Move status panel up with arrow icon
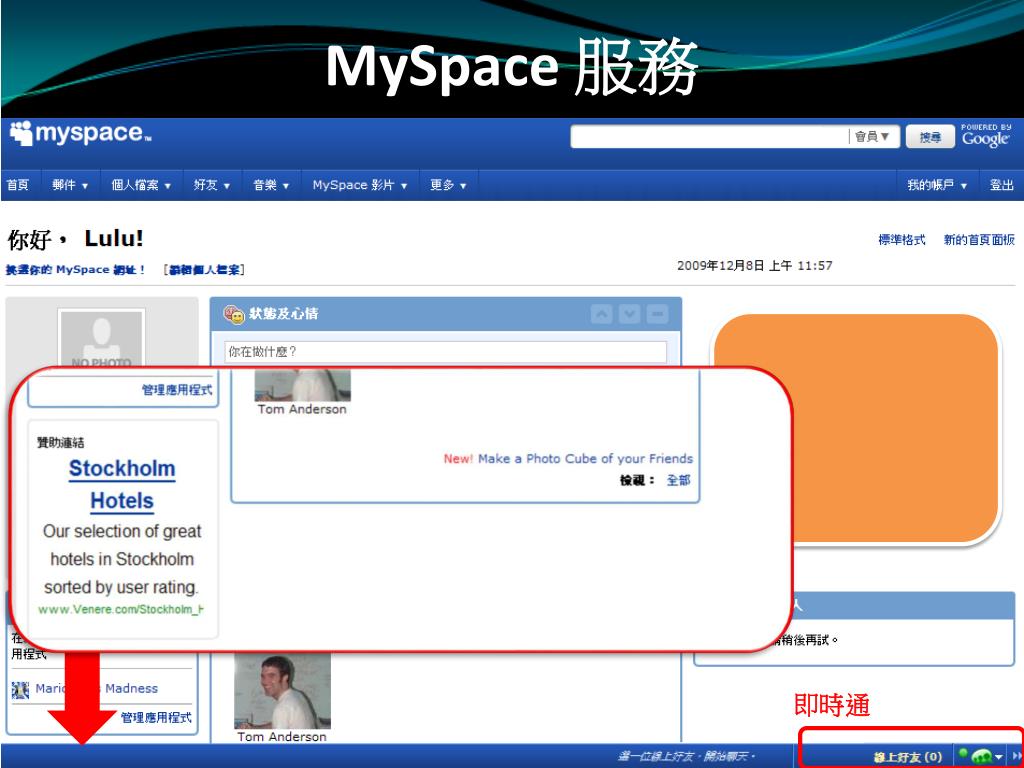 point(601,314)
